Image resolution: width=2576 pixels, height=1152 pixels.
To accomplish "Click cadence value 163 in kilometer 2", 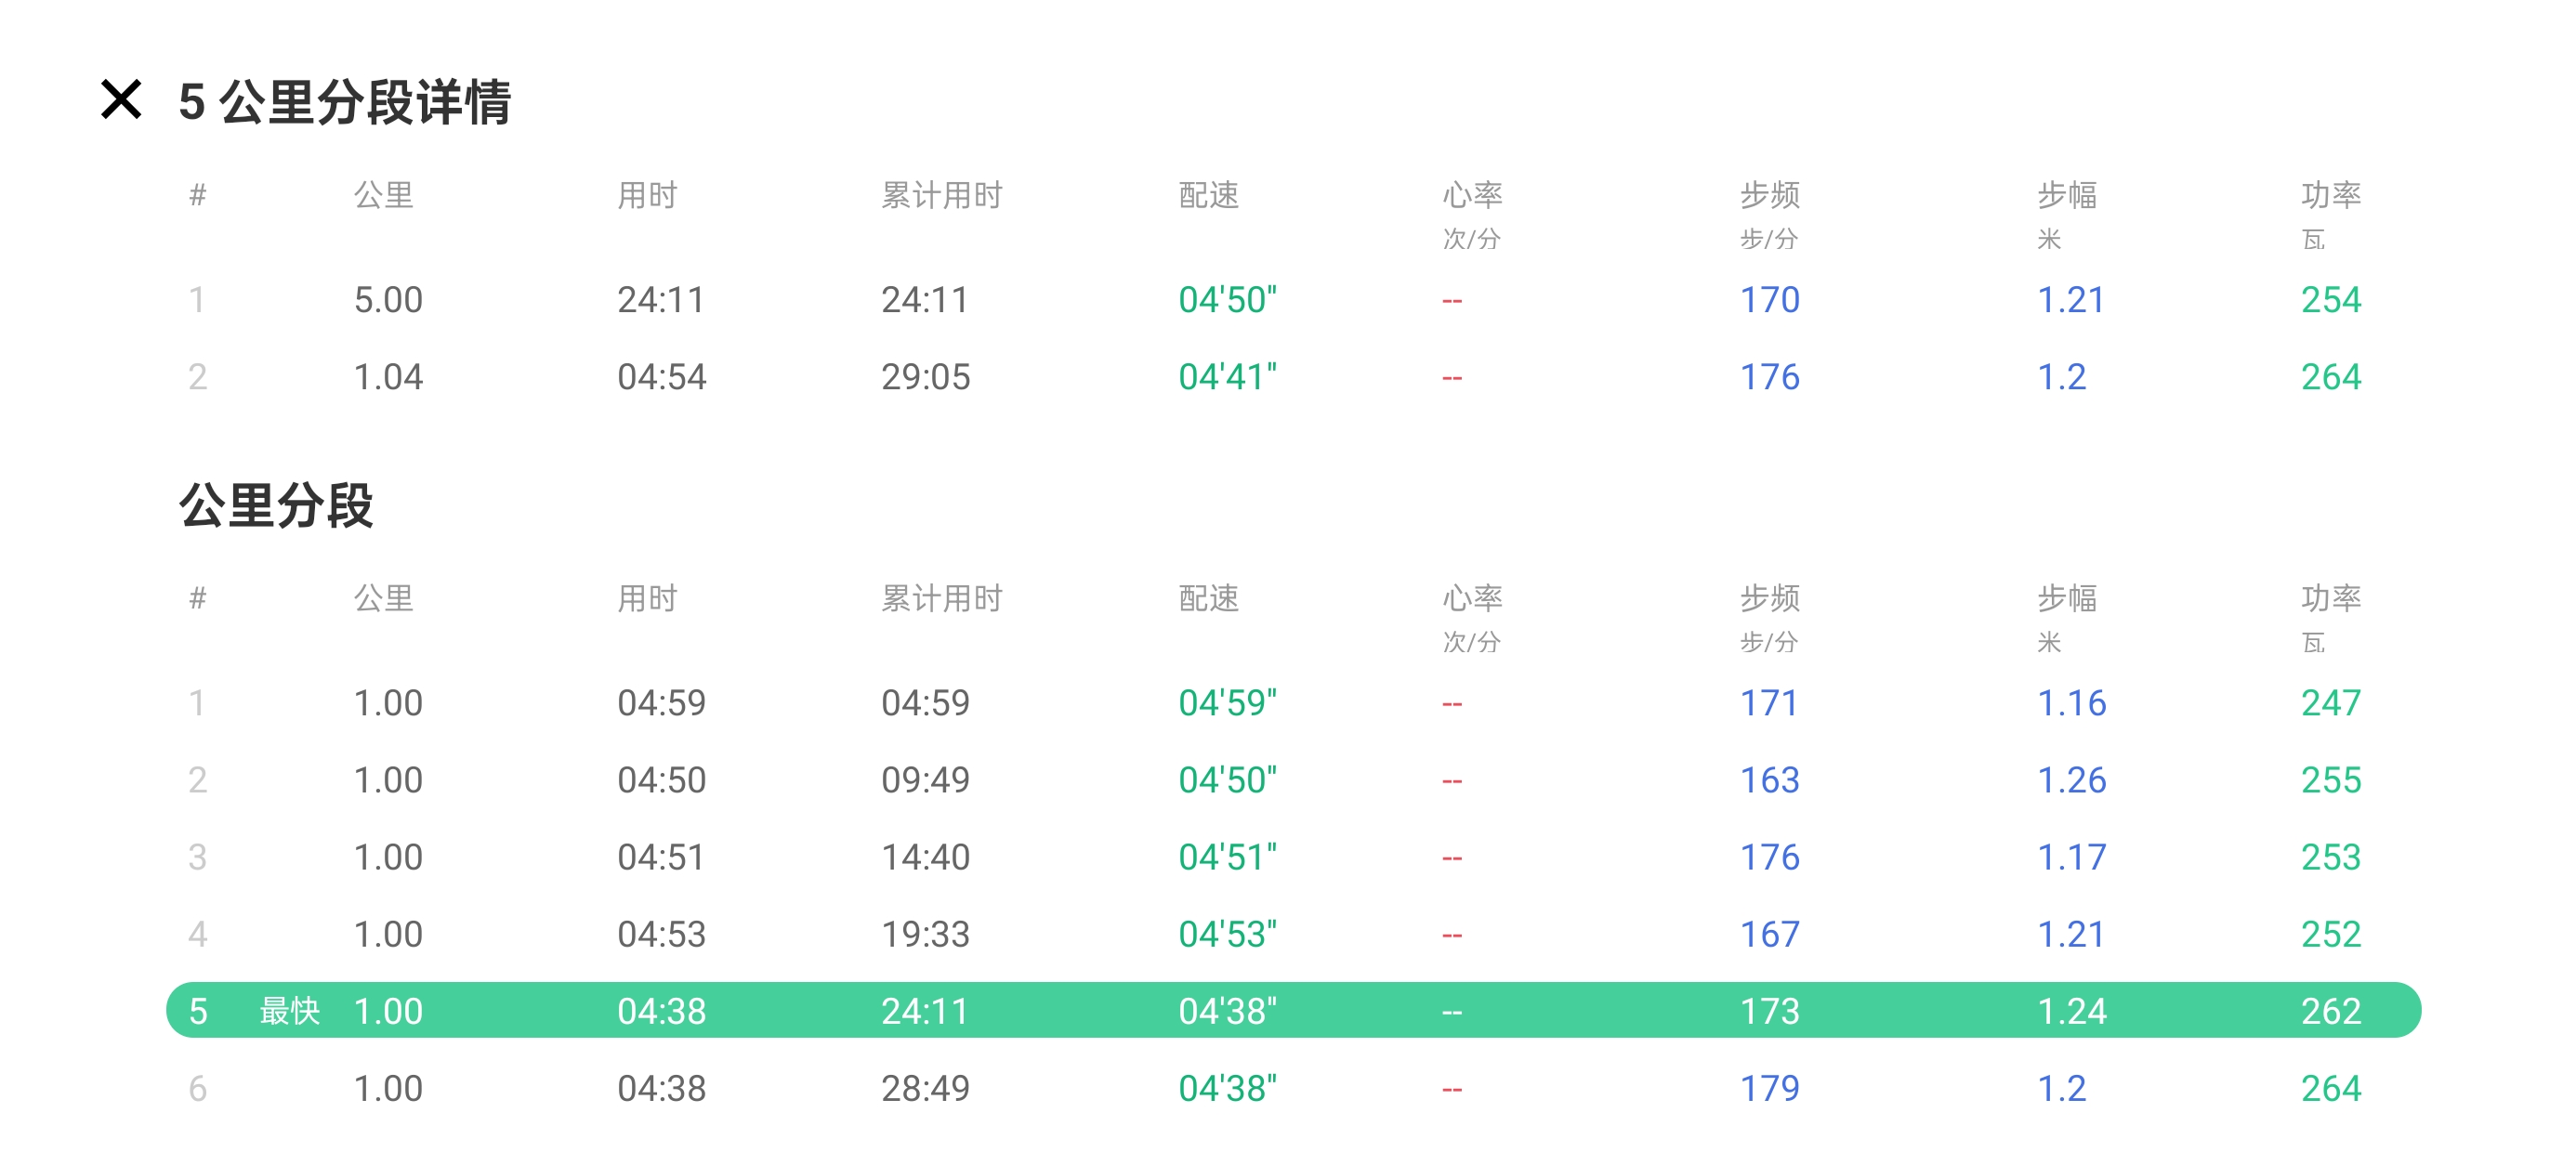I will 1769,780.
